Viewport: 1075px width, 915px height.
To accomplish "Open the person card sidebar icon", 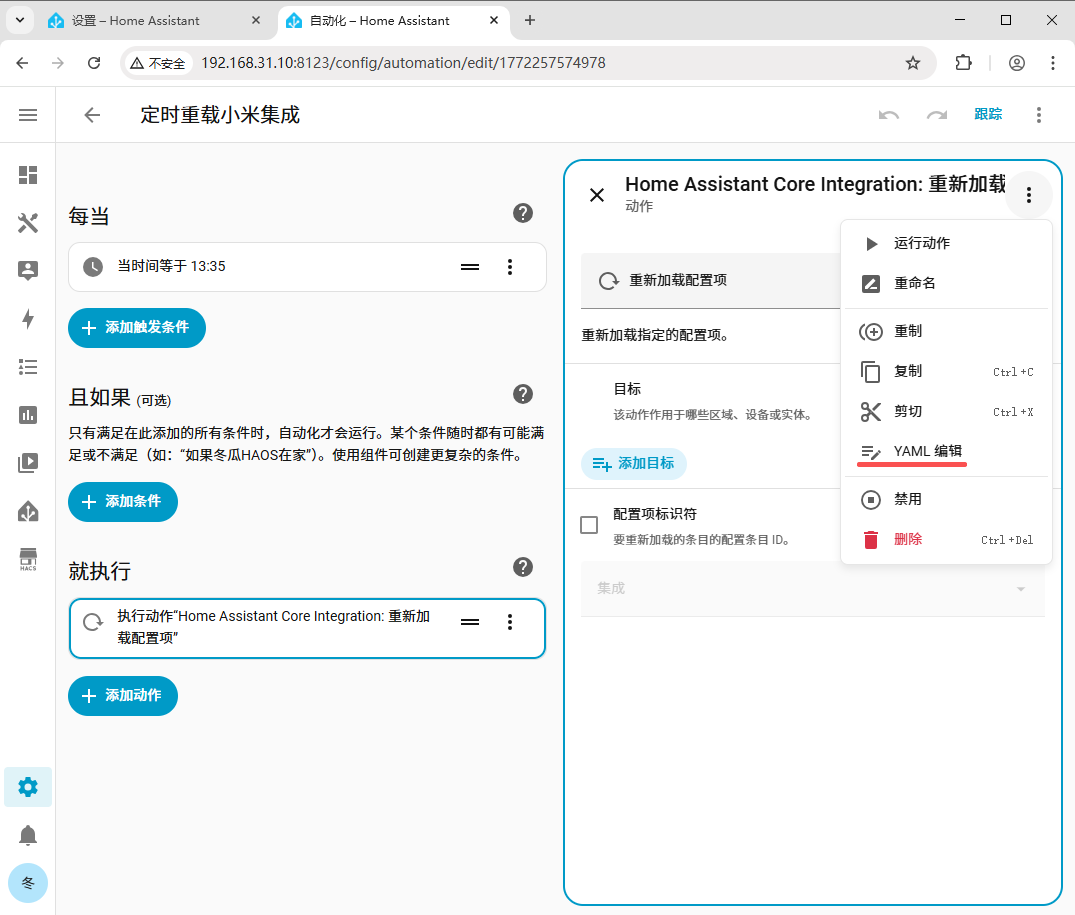I will [x=27, y=271].
